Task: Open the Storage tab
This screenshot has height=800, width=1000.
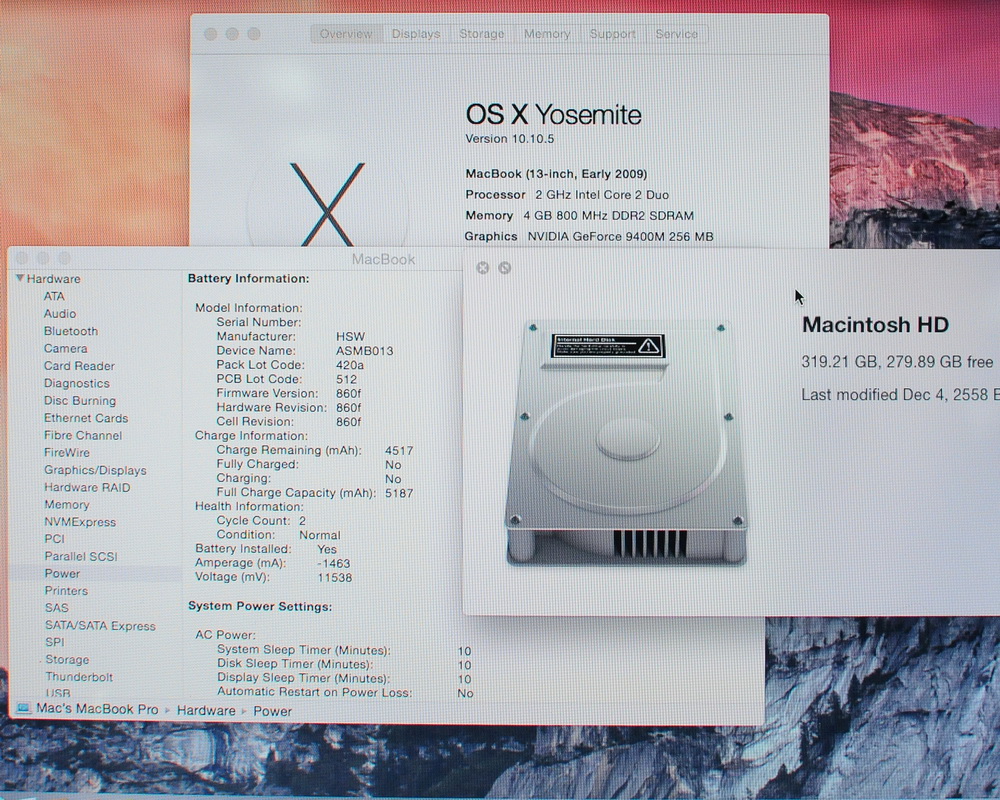Action: point(482,34)
